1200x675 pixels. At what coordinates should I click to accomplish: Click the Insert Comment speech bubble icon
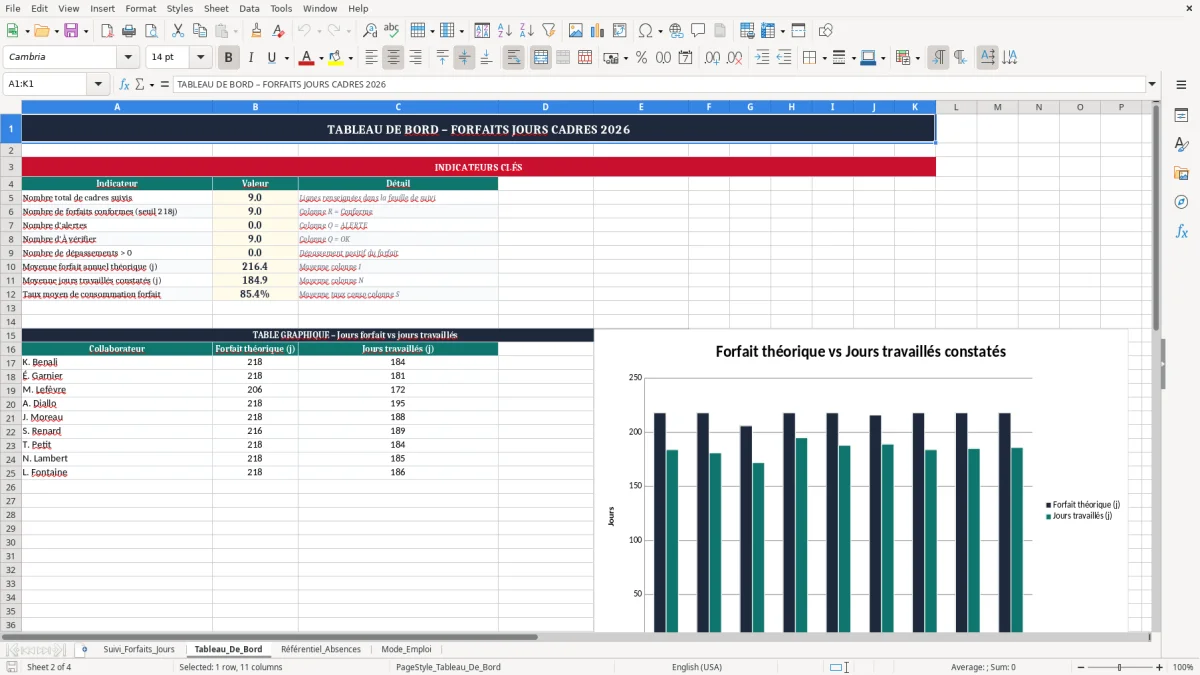tap(698, 31)
